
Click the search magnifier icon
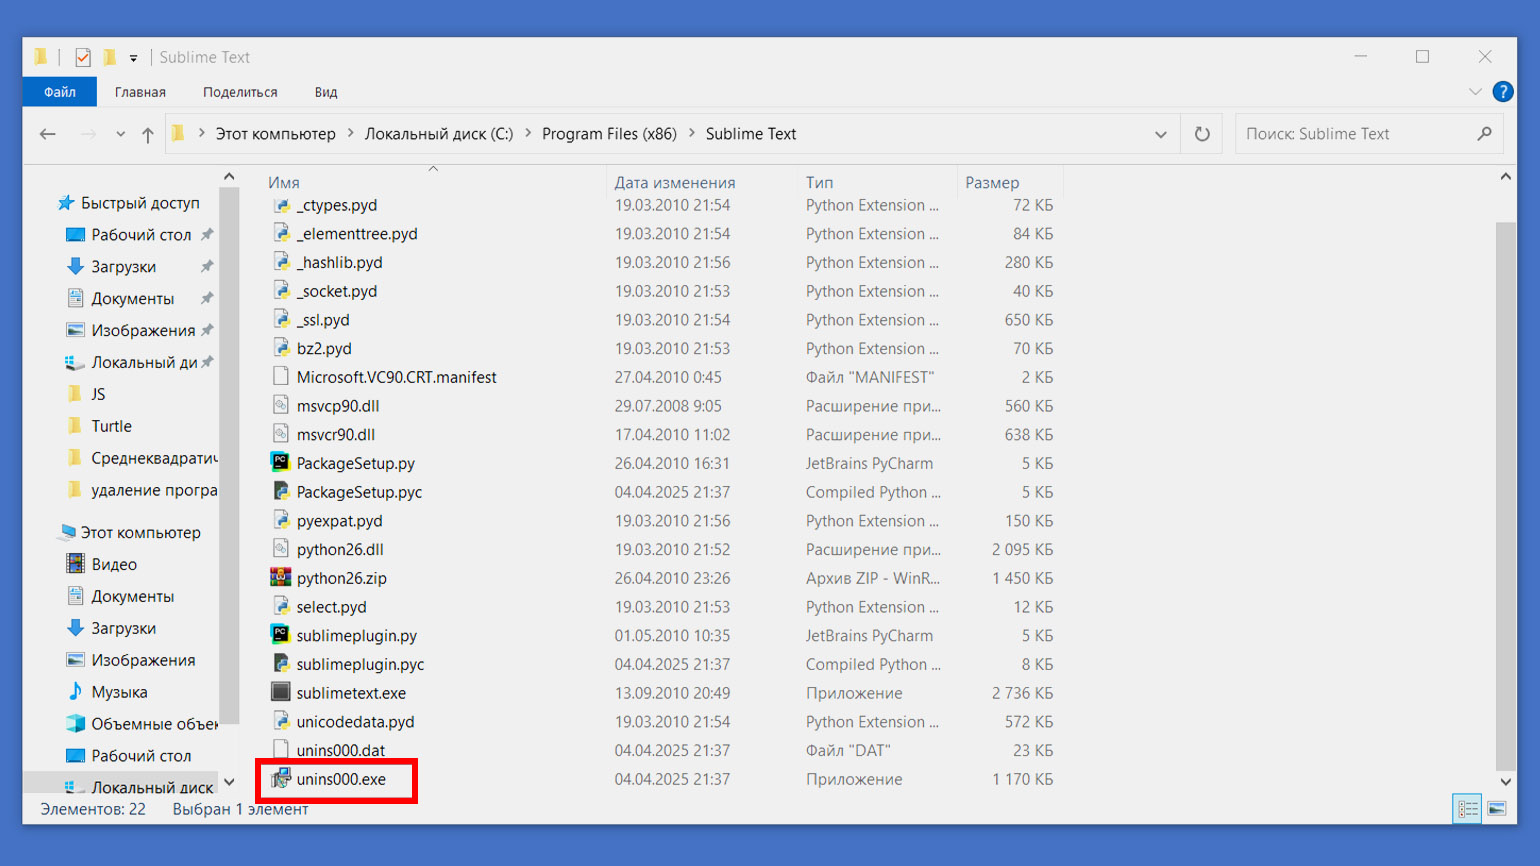[1484, 134]
